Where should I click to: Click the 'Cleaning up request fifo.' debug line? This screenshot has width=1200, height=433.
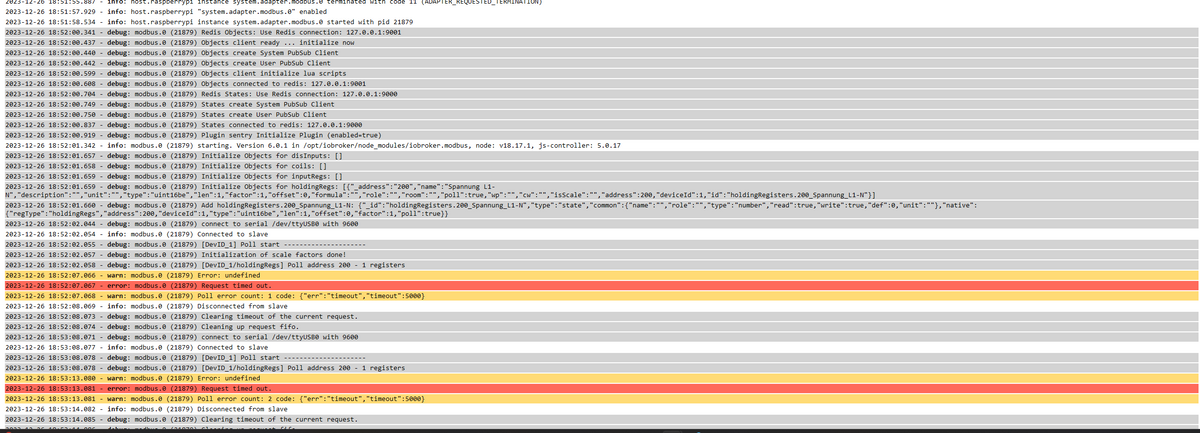point(600,326)
